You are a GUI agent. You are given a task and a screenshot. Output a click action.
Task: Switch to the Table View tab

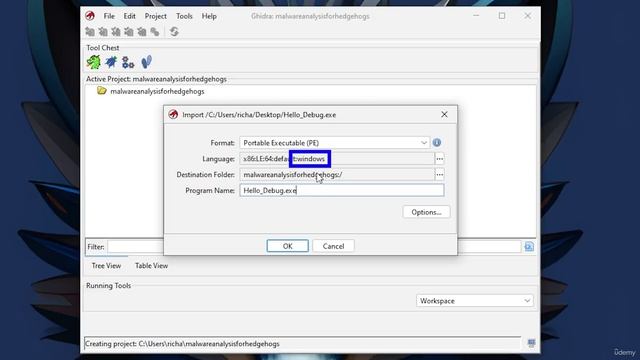click(x=151, y=265)
